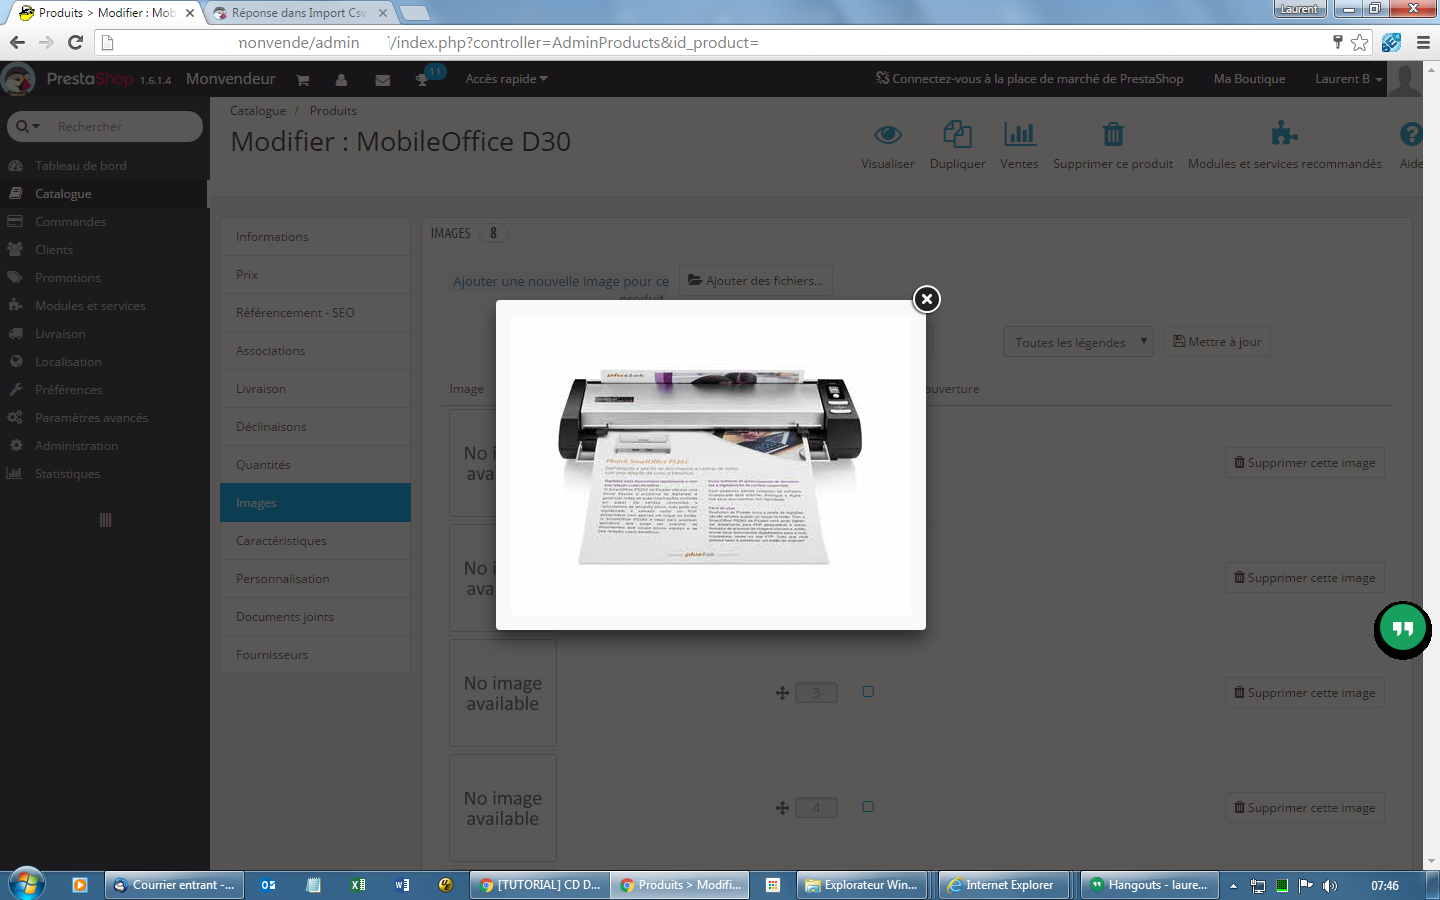Select the Caractéristiques product tab
This screenshot has width=1440, height=900.
click(315, 541)
